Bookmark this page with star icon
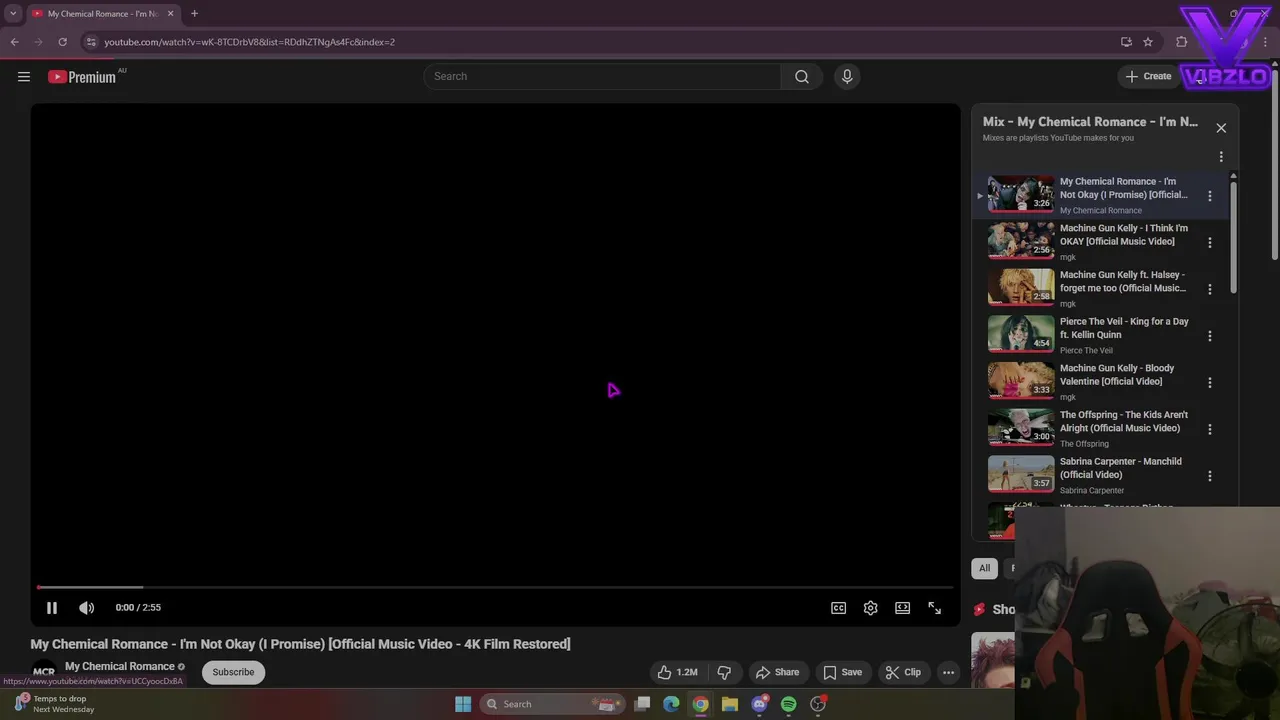The width and height of the screenshot is (1280, 720). click(x=1148, y=42)
